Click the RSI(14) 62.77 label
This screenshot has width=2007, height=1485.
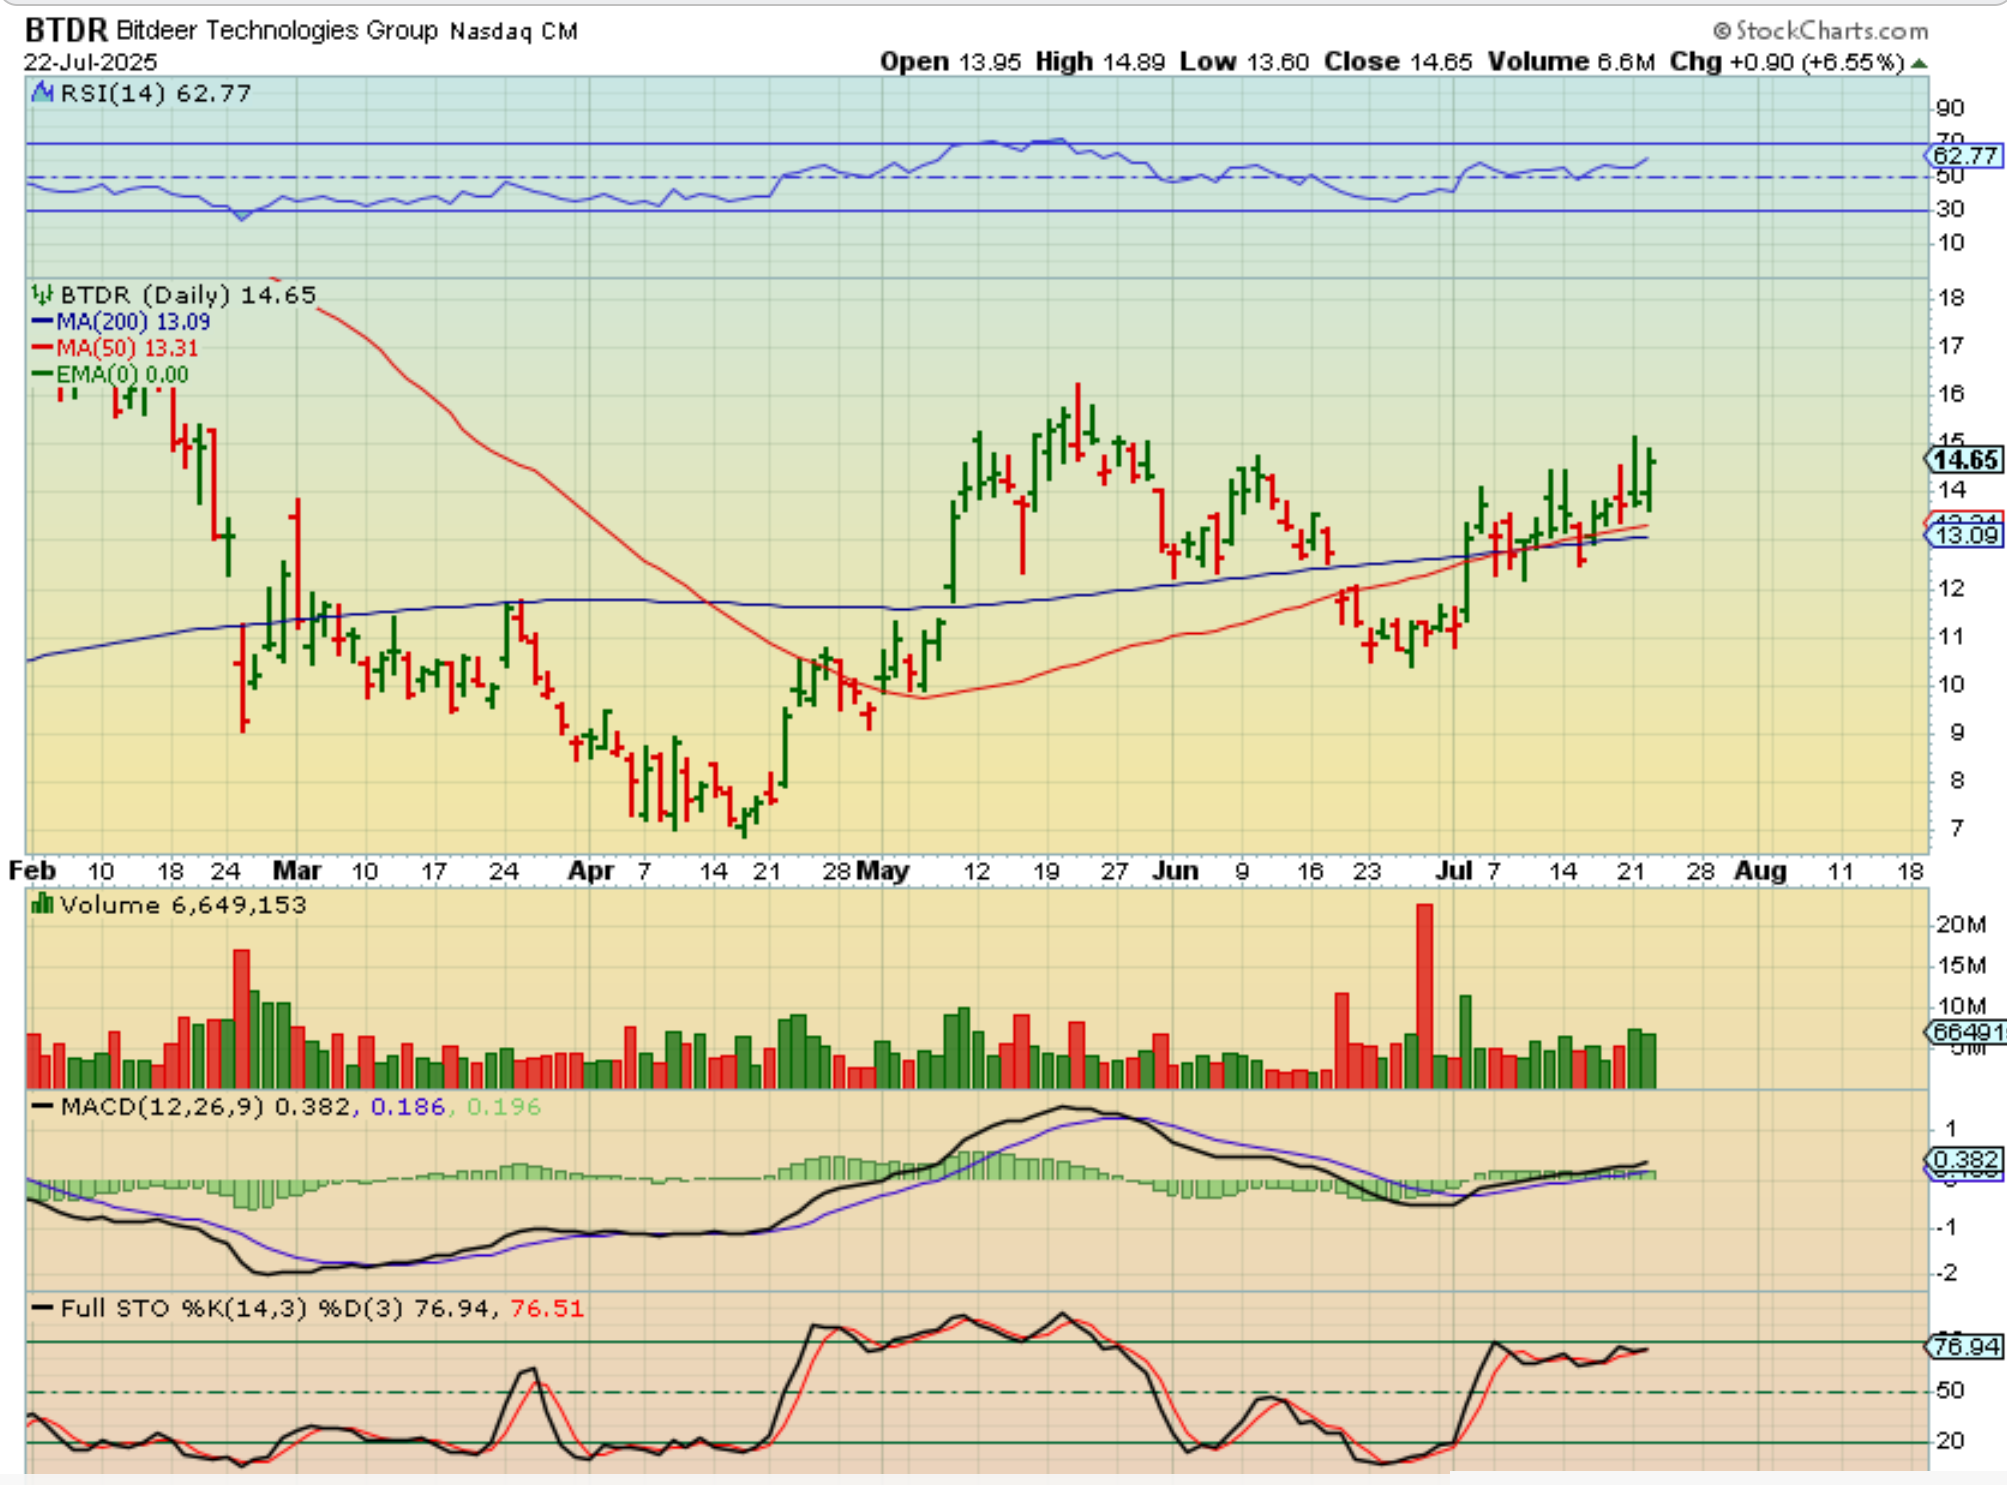pos(155,93)
